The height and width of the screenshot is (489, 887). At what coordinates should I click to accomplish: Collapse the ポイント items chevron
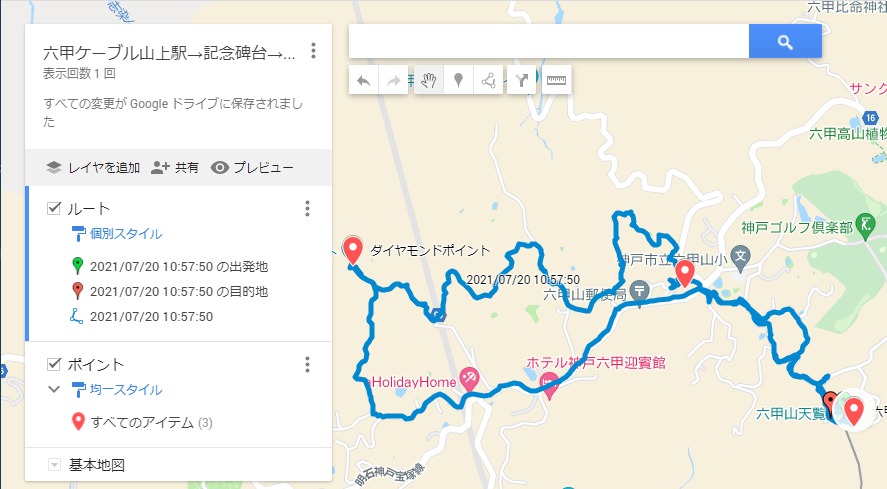pos(54,389)
